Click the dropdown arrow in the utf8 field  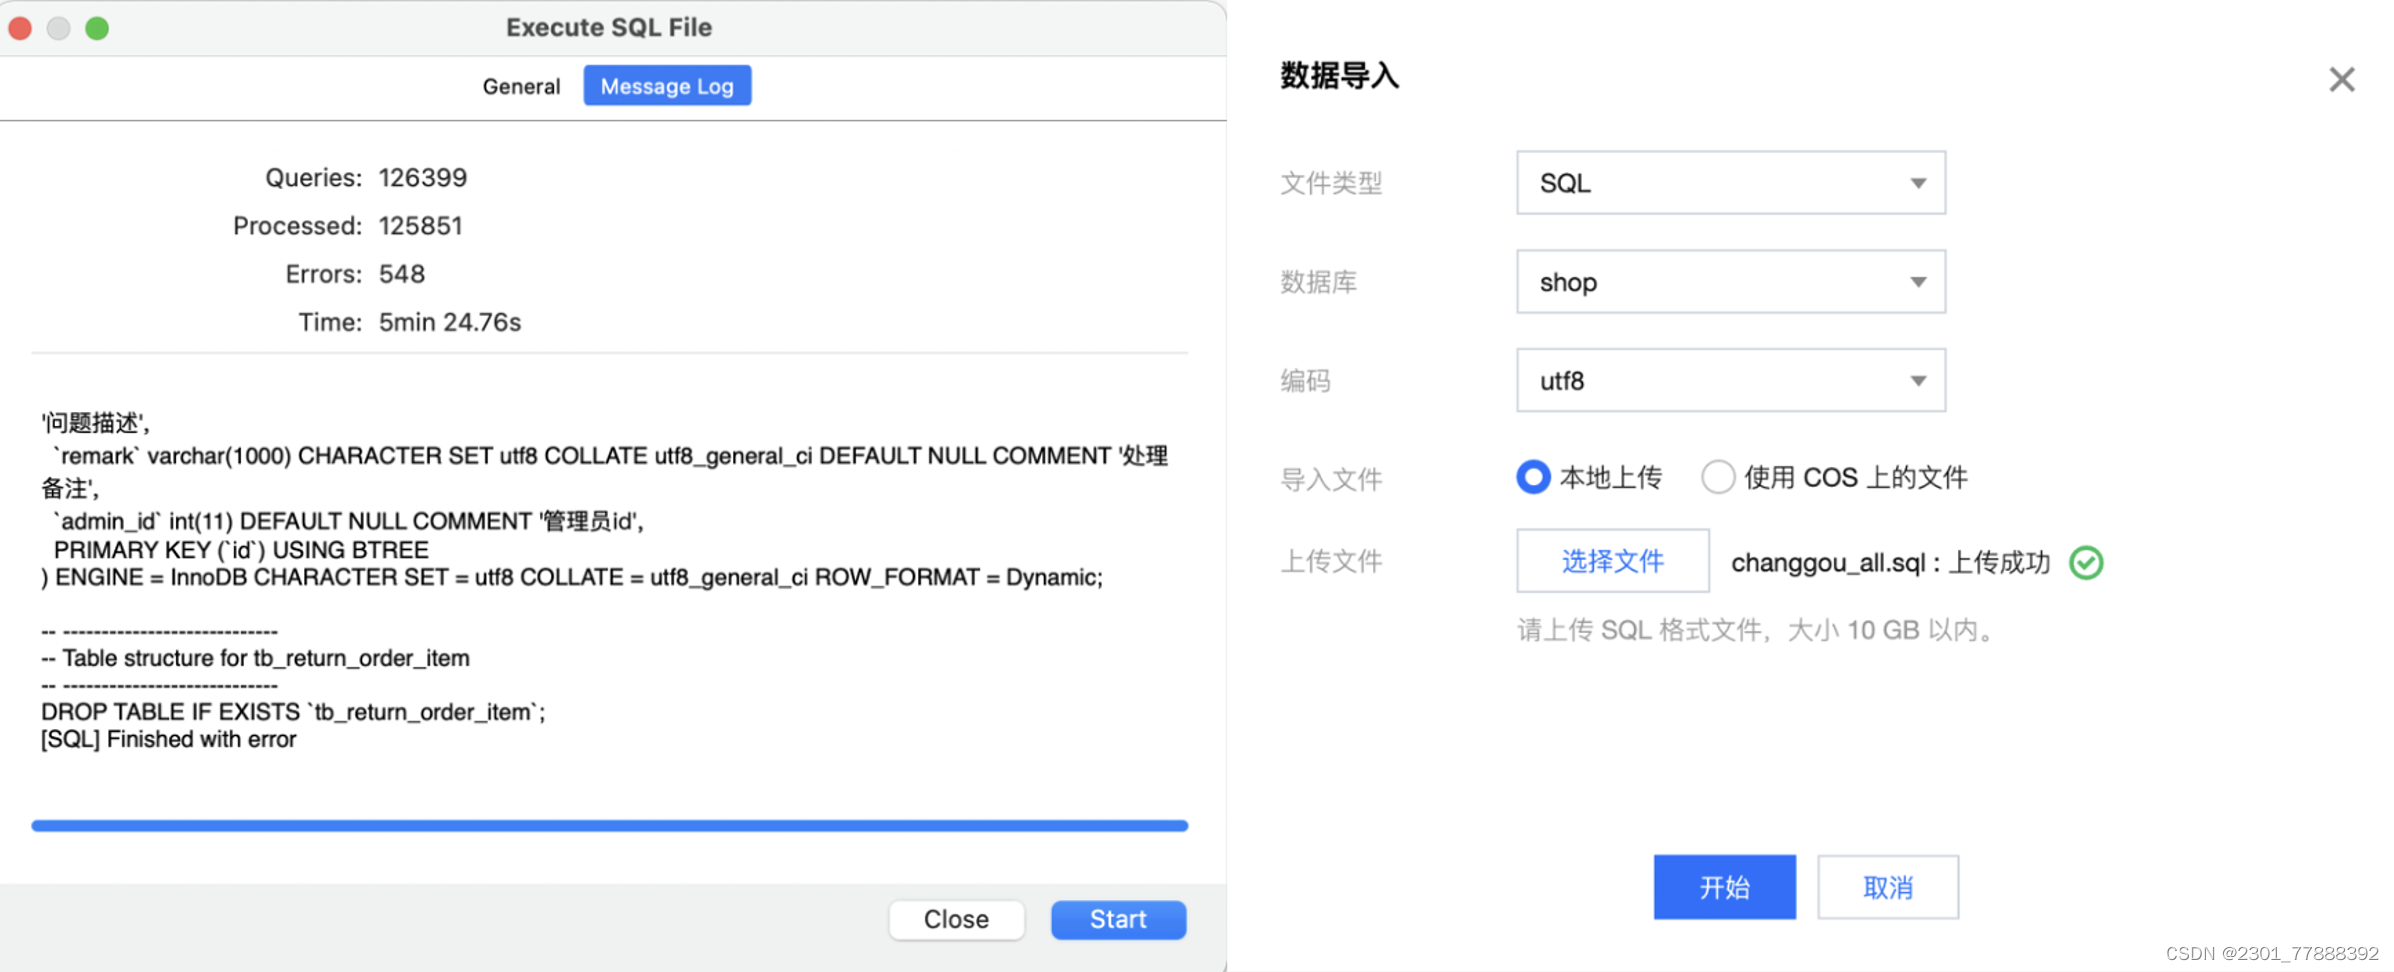coord(1918,381)
